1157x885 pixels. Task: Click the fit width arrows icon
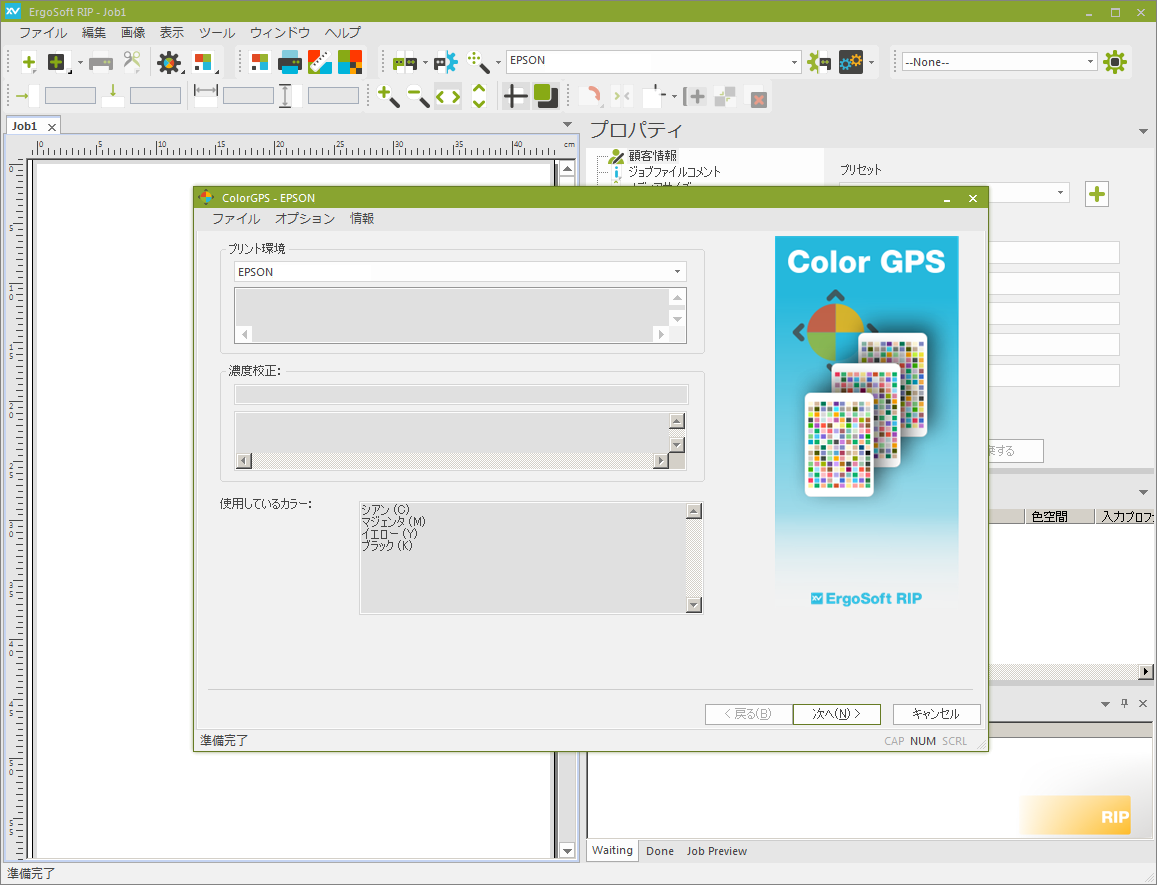[x=448, y=97]
